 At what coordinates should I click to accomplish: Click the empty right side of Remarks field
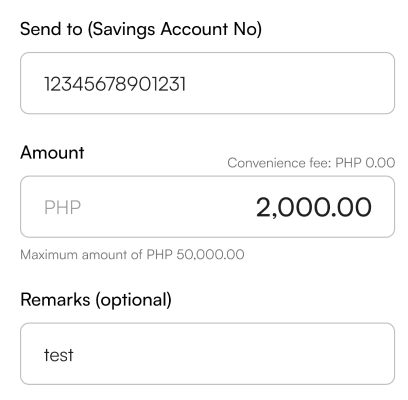coord(233,354)
